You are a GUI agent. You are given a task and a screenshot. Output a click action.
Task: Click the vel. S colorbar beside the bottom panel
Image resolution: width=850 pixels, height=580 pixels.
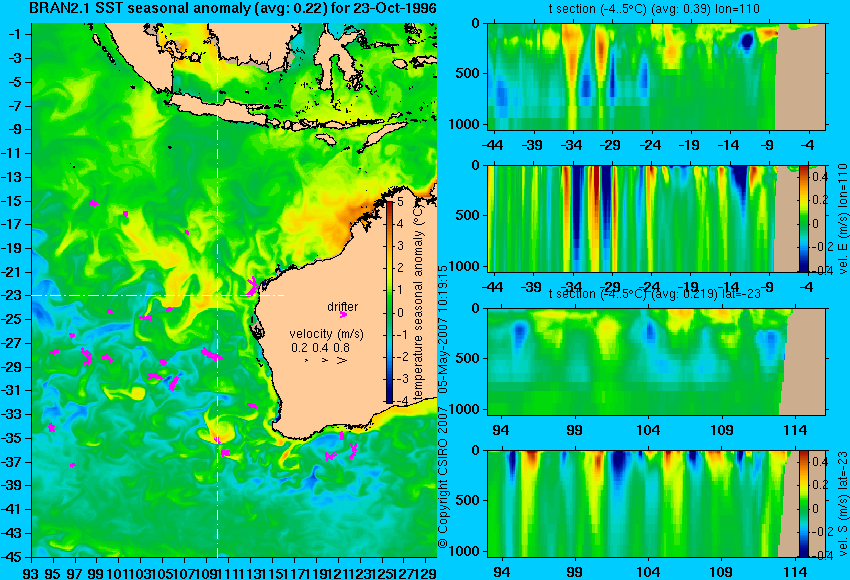tap(804, 504)
